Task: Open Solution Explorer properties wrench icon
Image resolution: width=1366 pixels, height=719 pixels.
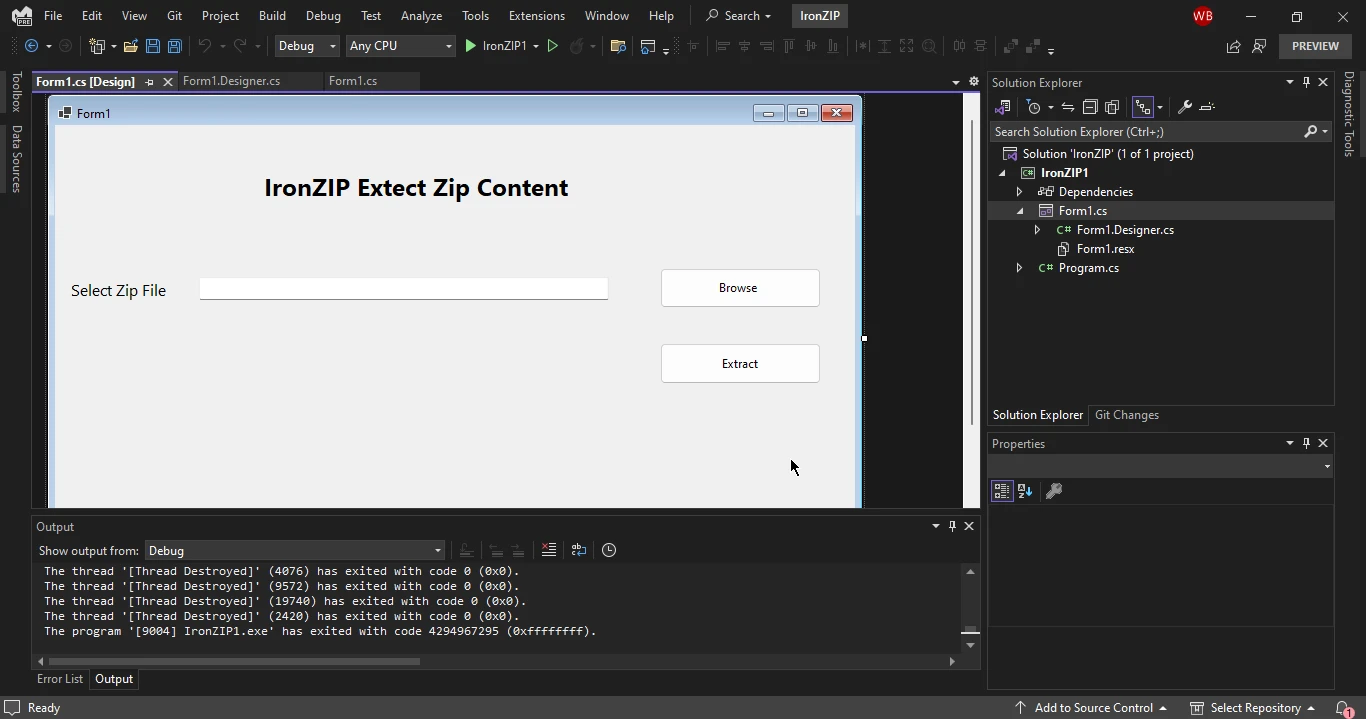Action: pyautogui.click(x=1184, y=107)
